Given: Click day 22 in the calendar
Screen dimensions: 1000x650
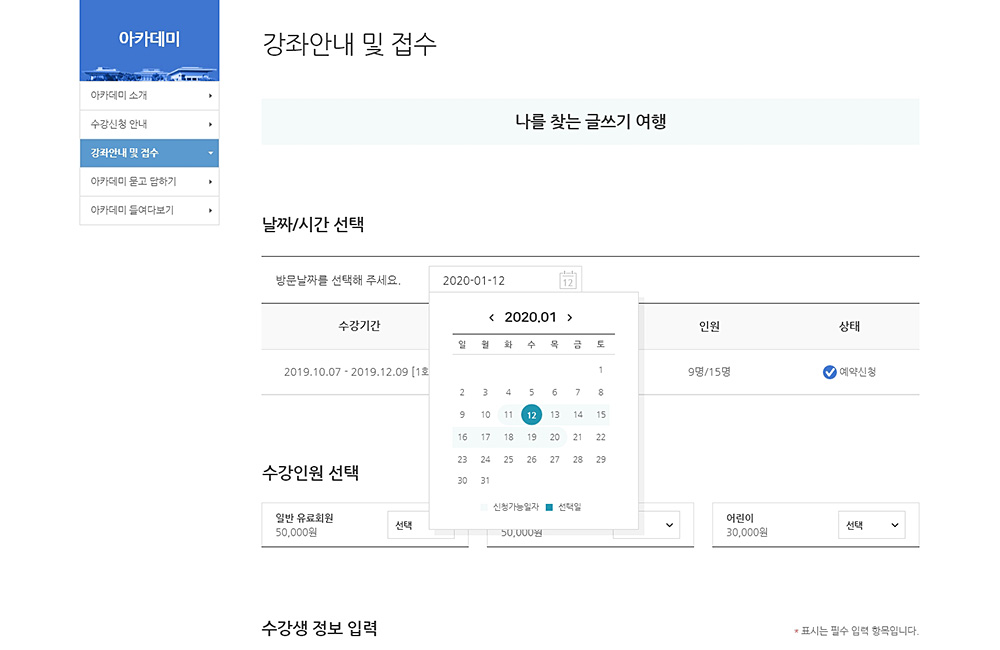Looking at the screenshot, I should click(601, 437).
